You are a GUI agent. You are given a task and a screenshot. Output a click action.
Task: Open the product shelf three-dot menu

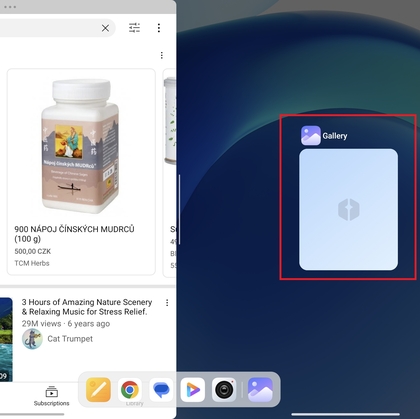(162, 55)
